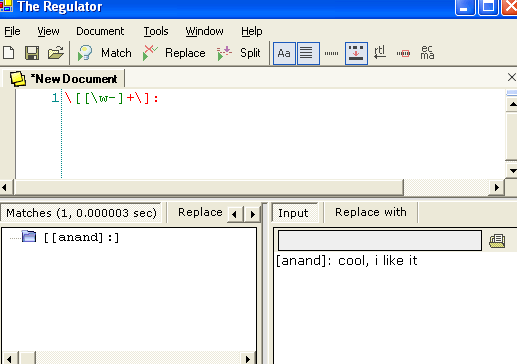The height and width of the screenshot is (364, 517).
Task: Create a new document with the blank page icon
Action: tap(9, 53)
